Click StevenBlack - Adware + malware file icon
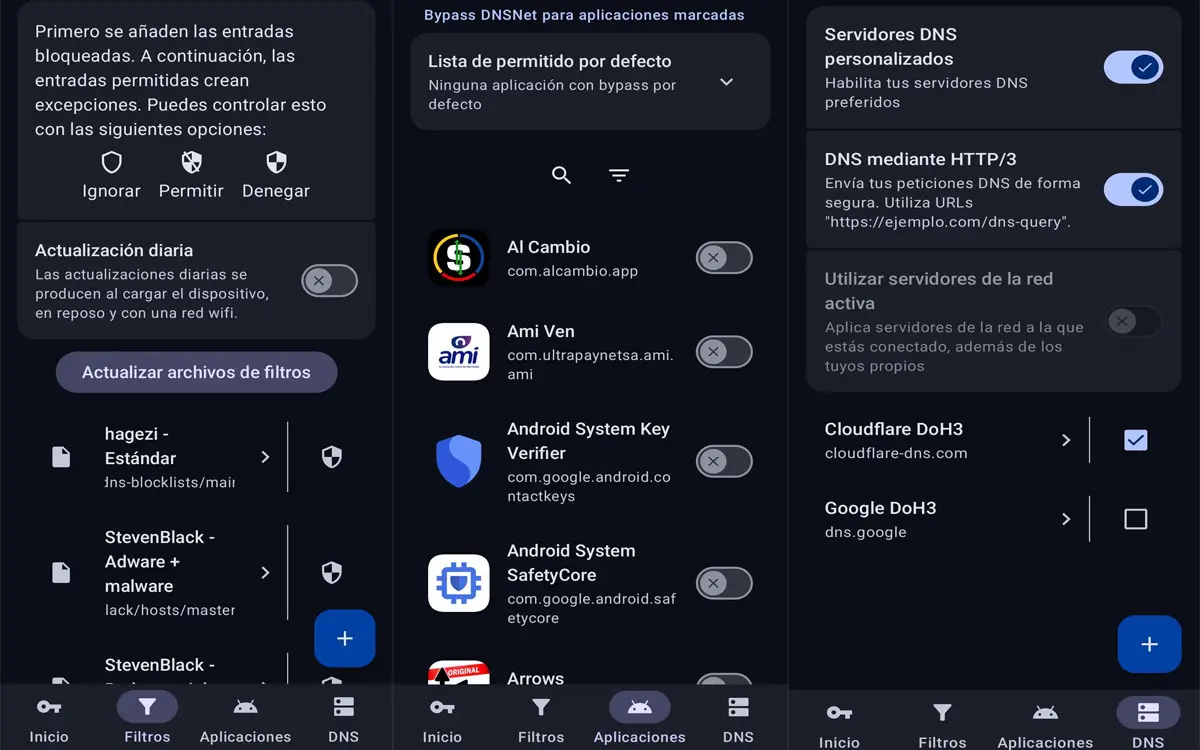 pyautogui.click(x=61, y=572)
